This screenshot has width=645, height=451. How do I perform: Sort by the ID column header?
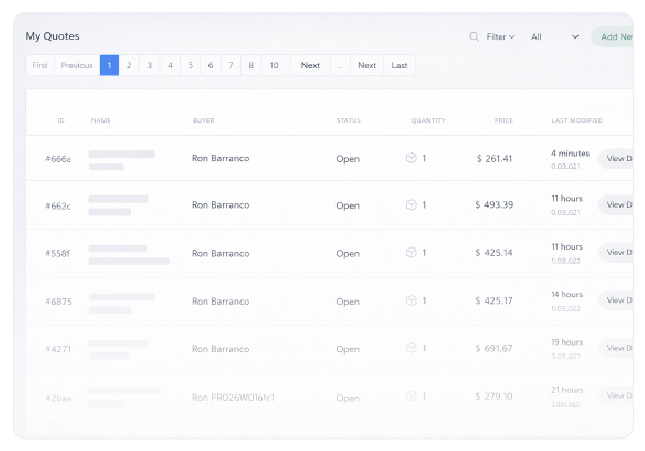pyautogui.click(x=61, y=121)
